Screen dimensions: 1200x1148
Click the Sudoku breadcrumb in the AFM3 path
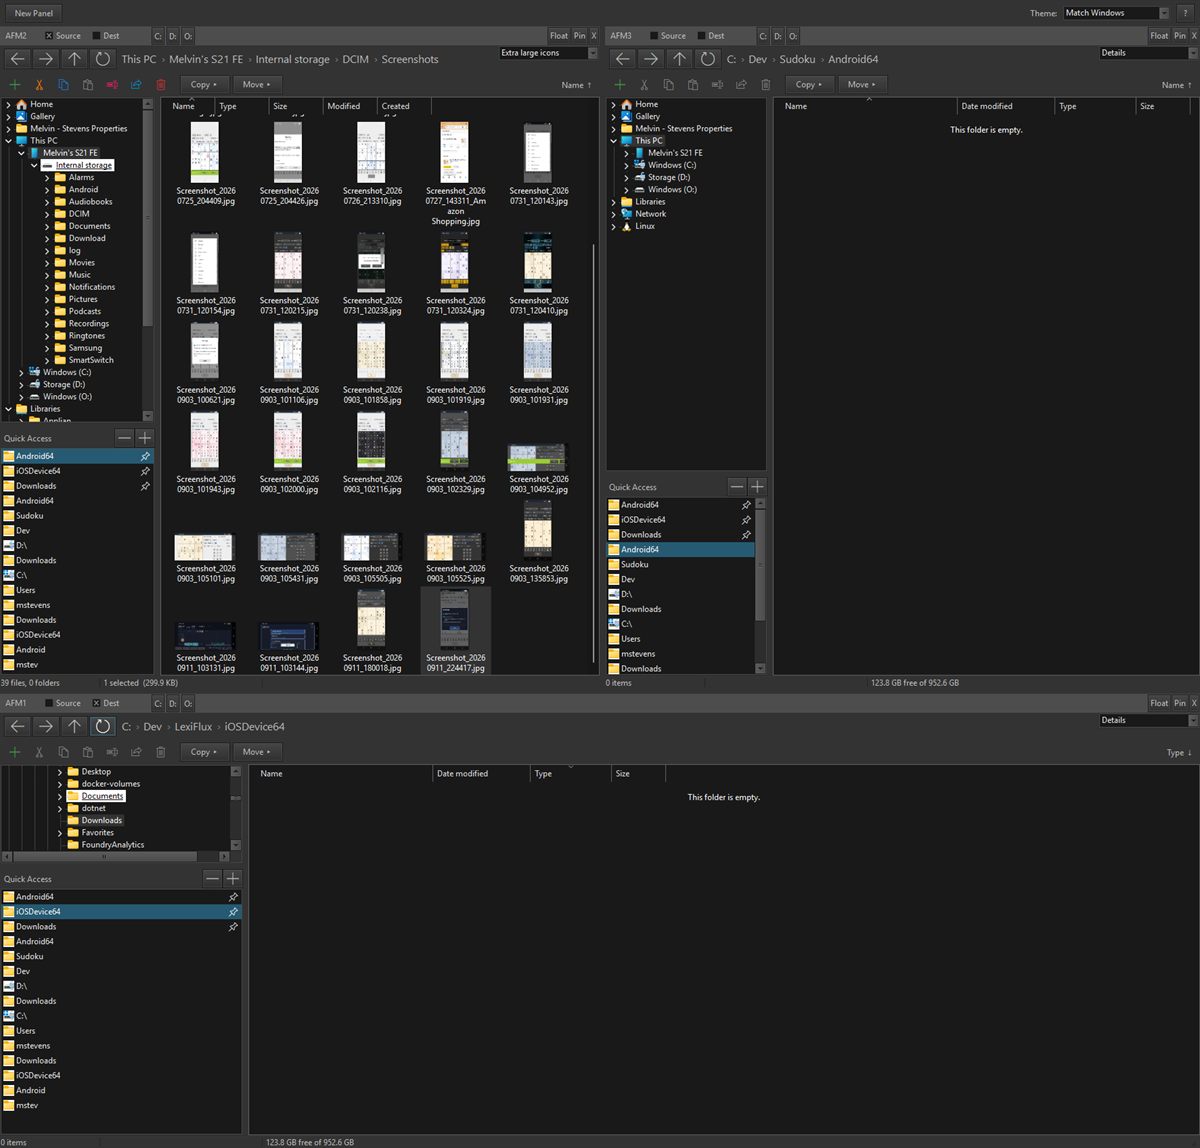[797, 59]
